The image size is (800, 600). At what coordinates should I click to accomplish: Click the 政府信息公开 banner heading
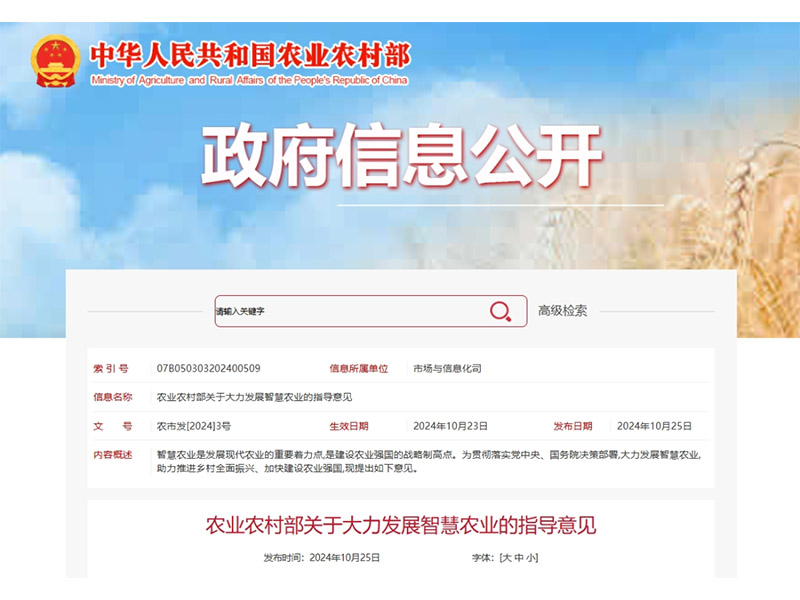400,155
